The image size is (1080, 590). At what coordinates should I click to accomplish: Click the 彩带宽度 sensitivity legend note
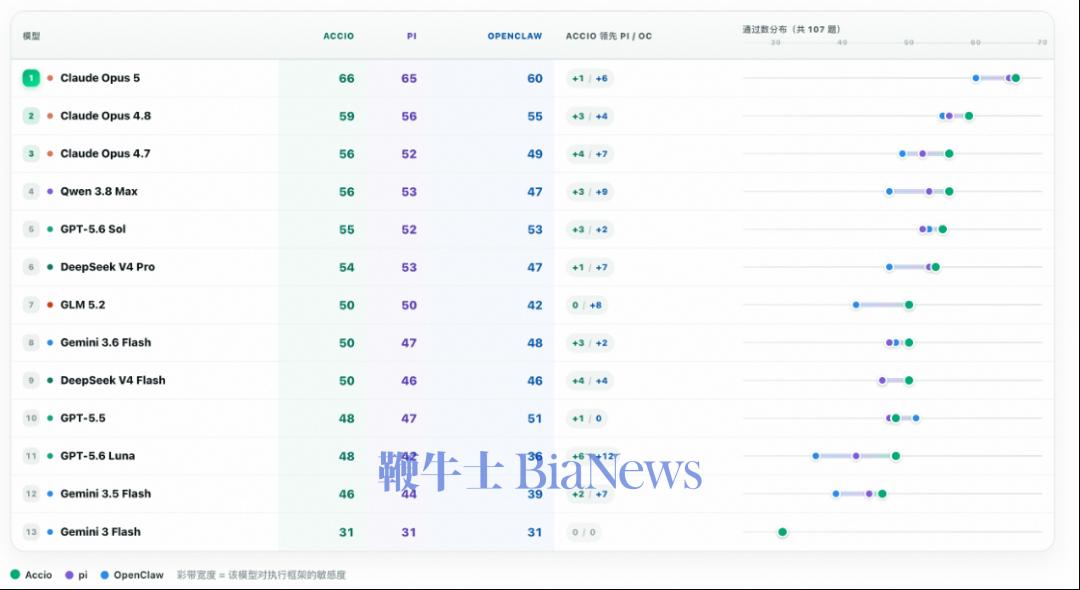[x=261, y=575]
